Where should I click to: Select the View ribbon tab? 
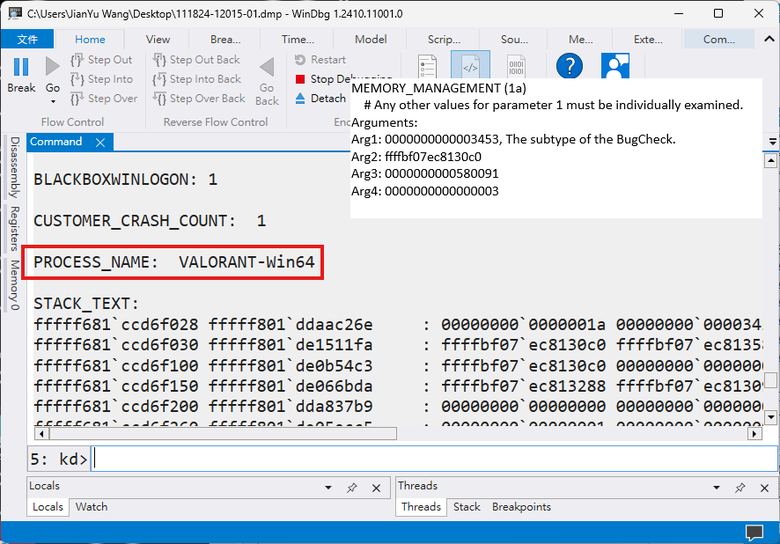158,39
